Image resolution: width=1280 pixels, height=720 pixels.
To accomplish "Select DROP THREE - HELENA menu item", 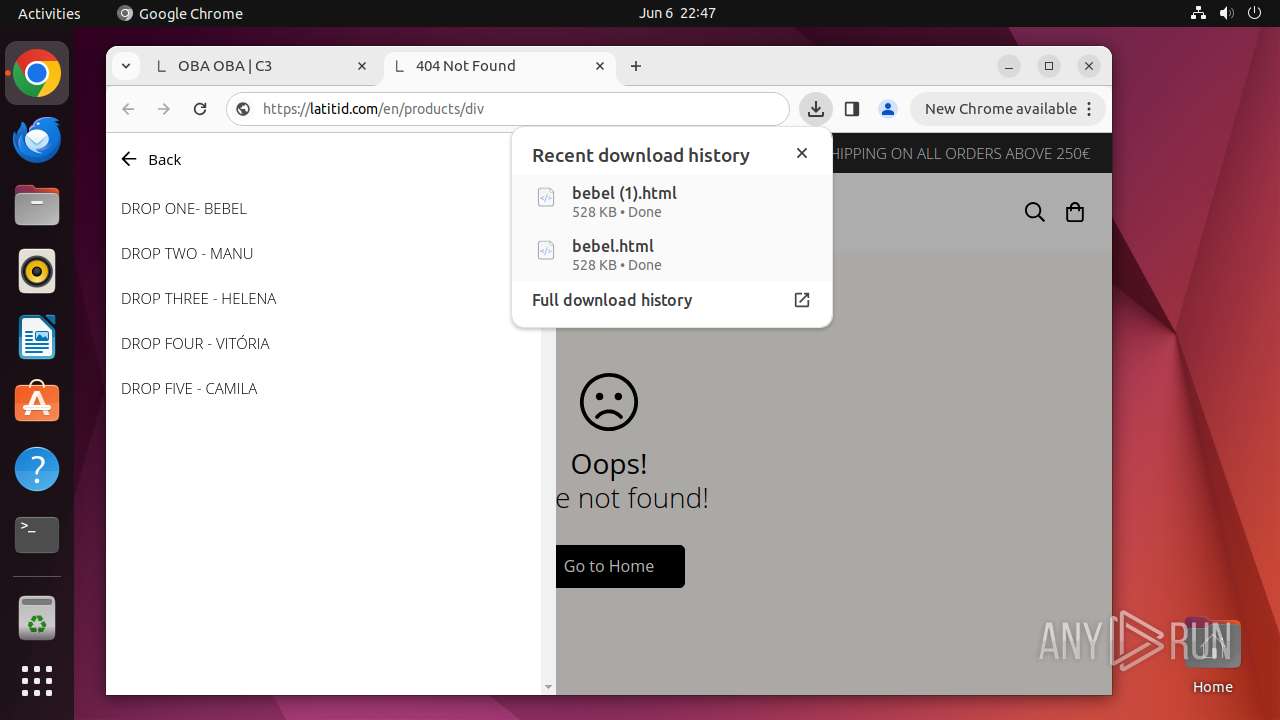I will (x=198, y=299).
